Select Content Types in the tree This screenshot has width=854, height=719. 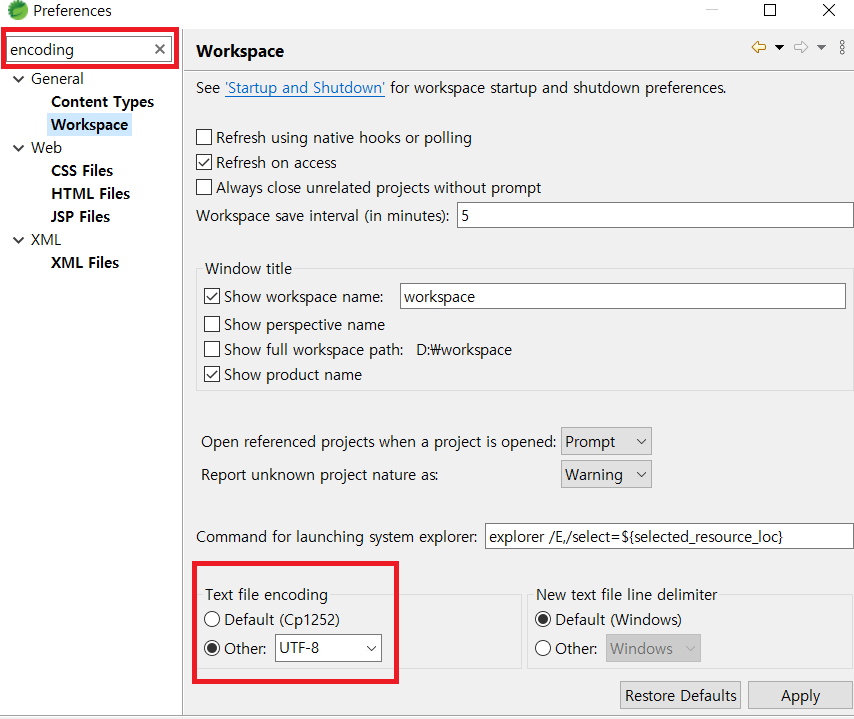point(102,102)
